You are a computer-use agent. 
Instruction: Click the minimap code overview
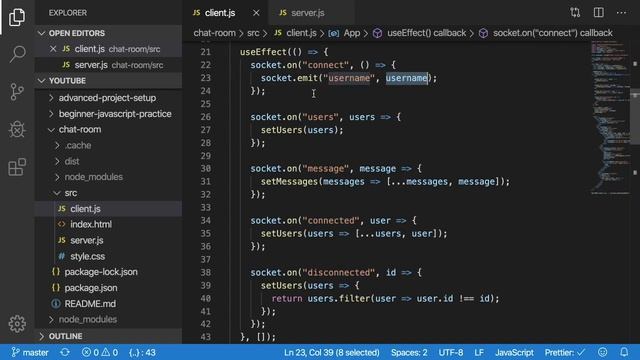pos(611,118)
